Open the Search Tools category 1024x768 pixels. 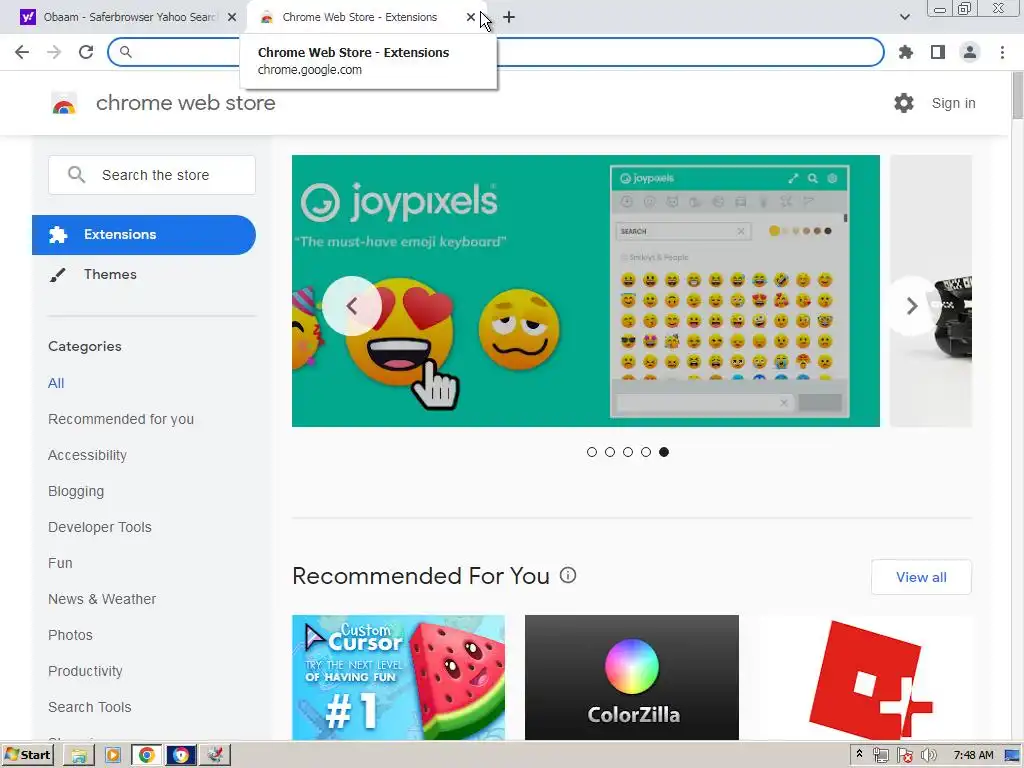point(89,707)
